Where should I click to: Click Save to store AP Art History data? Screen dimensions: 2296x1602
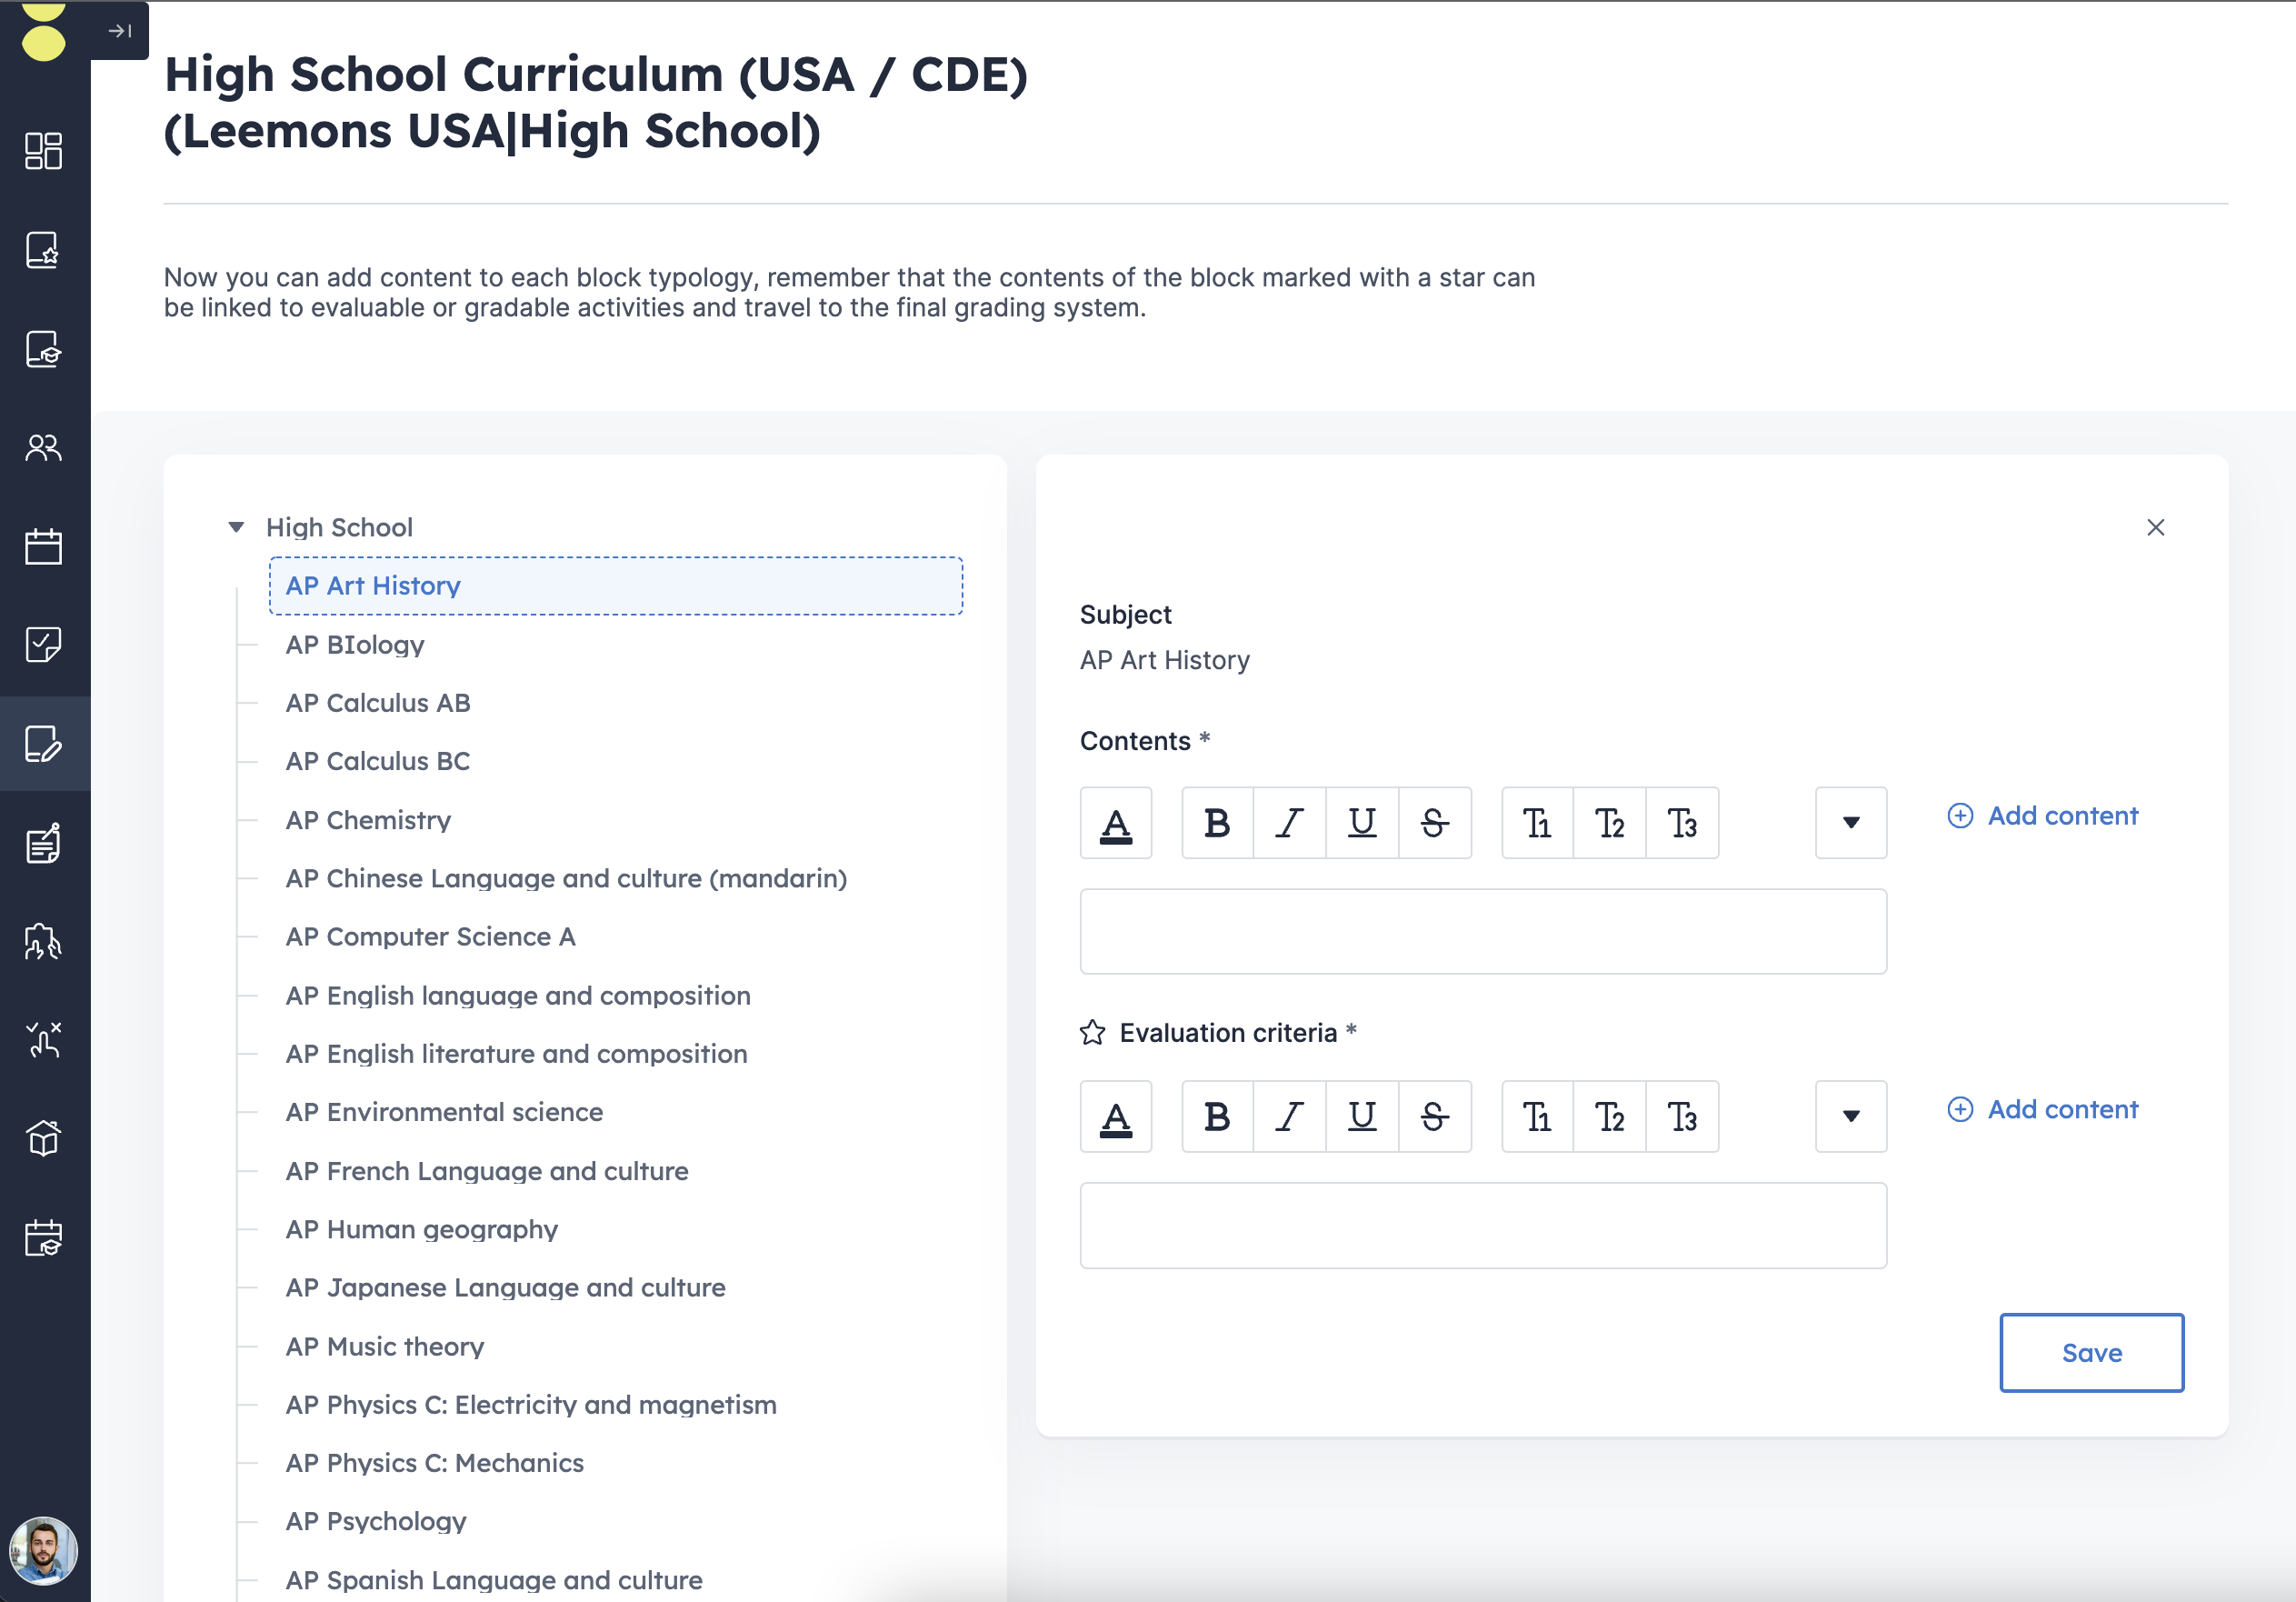[2091, 1353]
